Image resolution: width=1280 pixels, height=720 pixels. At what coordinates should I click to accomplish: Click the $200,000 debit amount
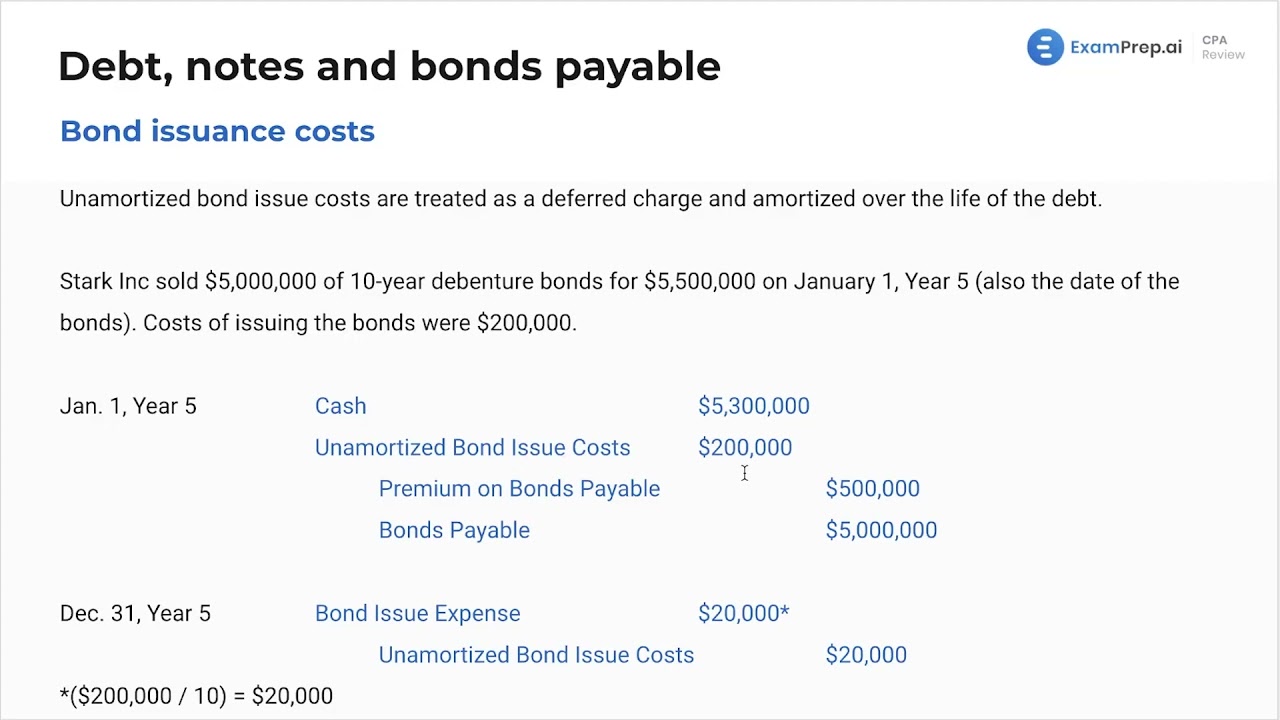744,448
